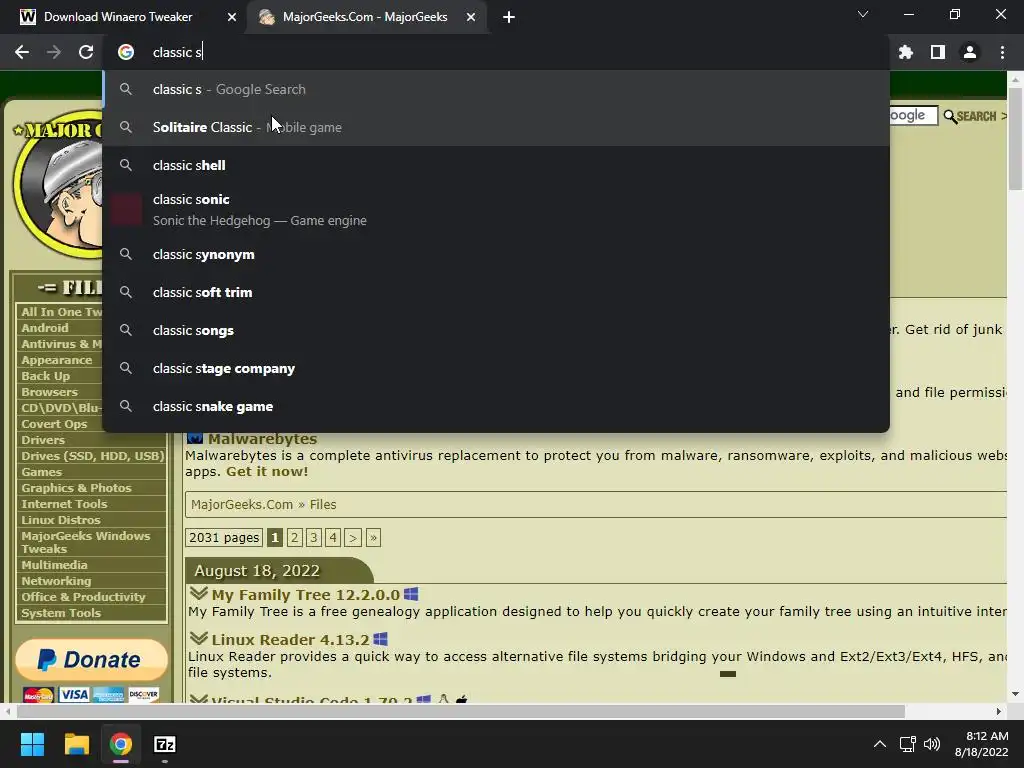The height and width of the screenshot is (768, 1024).
Task: Go to files page 3
Action: click(x=314, y=537)
